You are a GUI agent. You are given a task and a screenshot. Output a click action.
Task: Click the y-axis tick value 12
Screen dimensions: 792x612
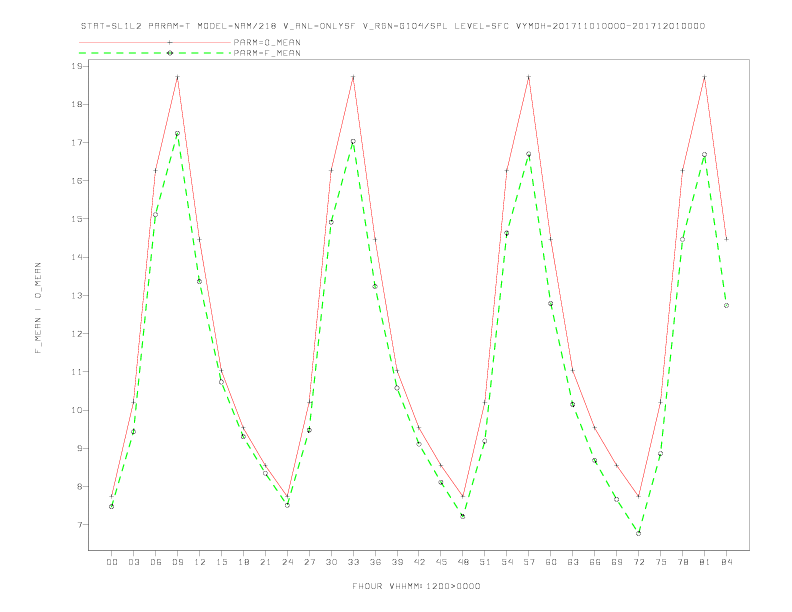tap(77, 334)
